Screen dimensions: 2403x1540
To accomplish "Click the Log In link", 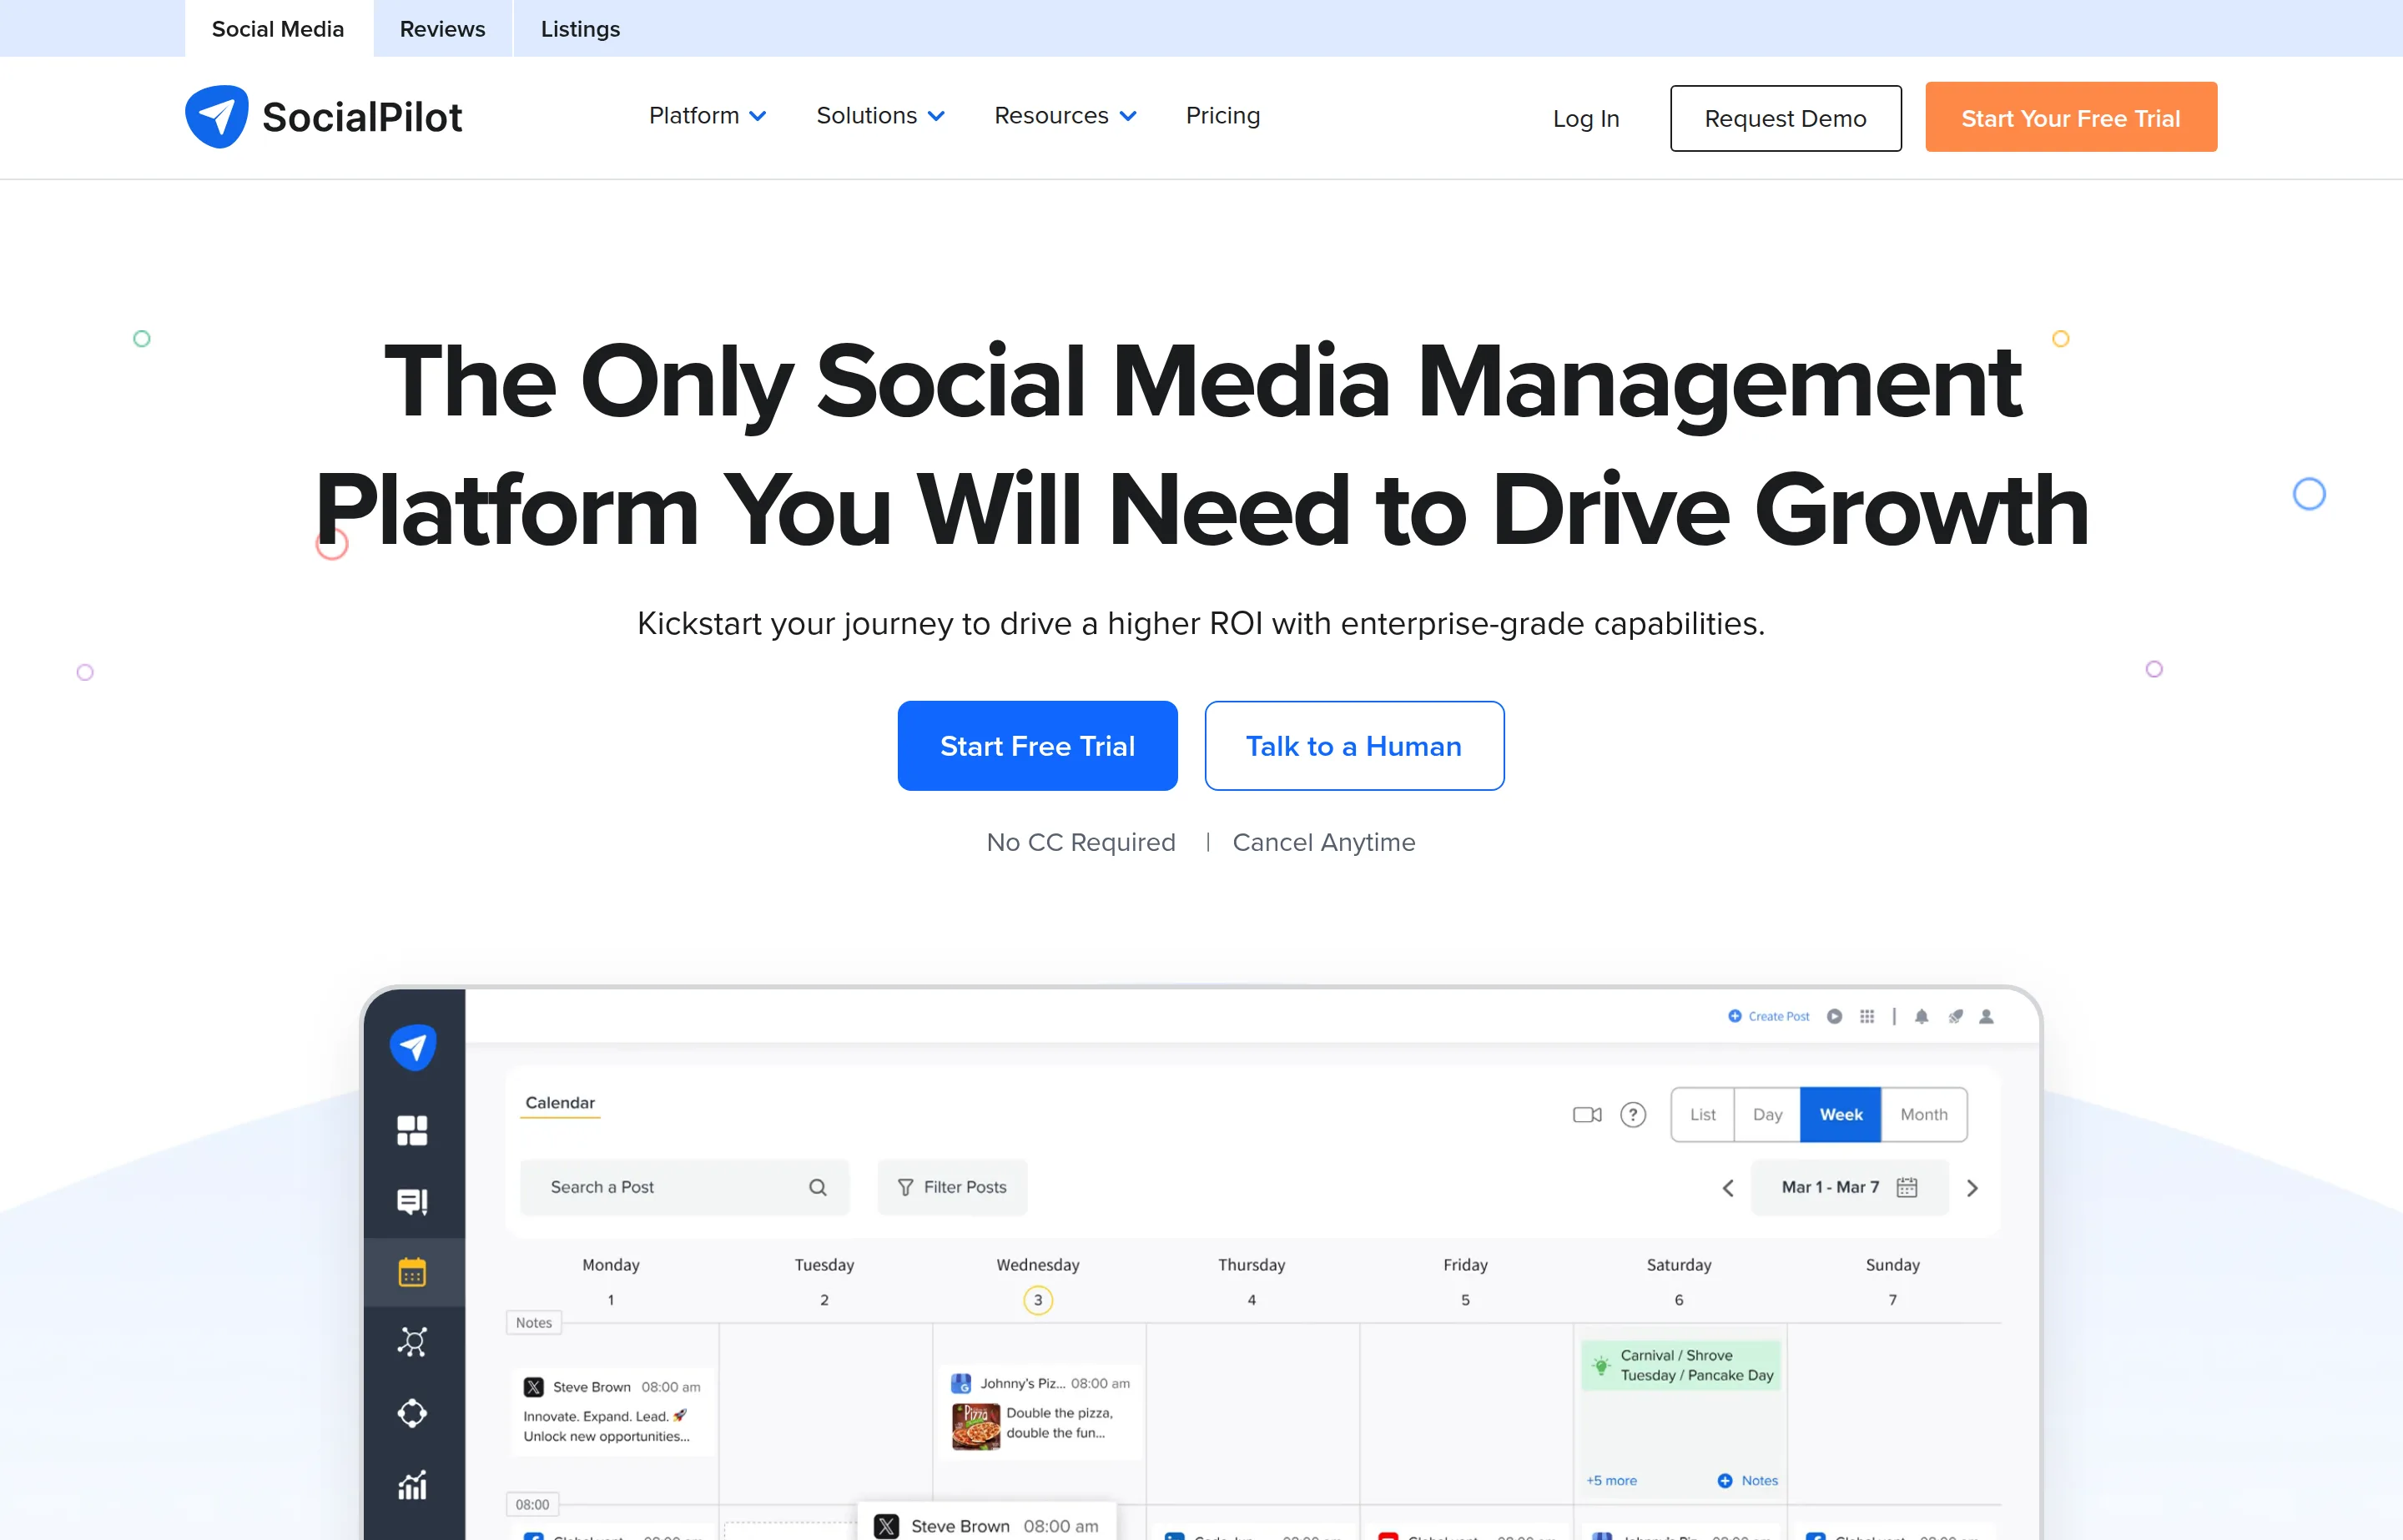I will 1585,118.
